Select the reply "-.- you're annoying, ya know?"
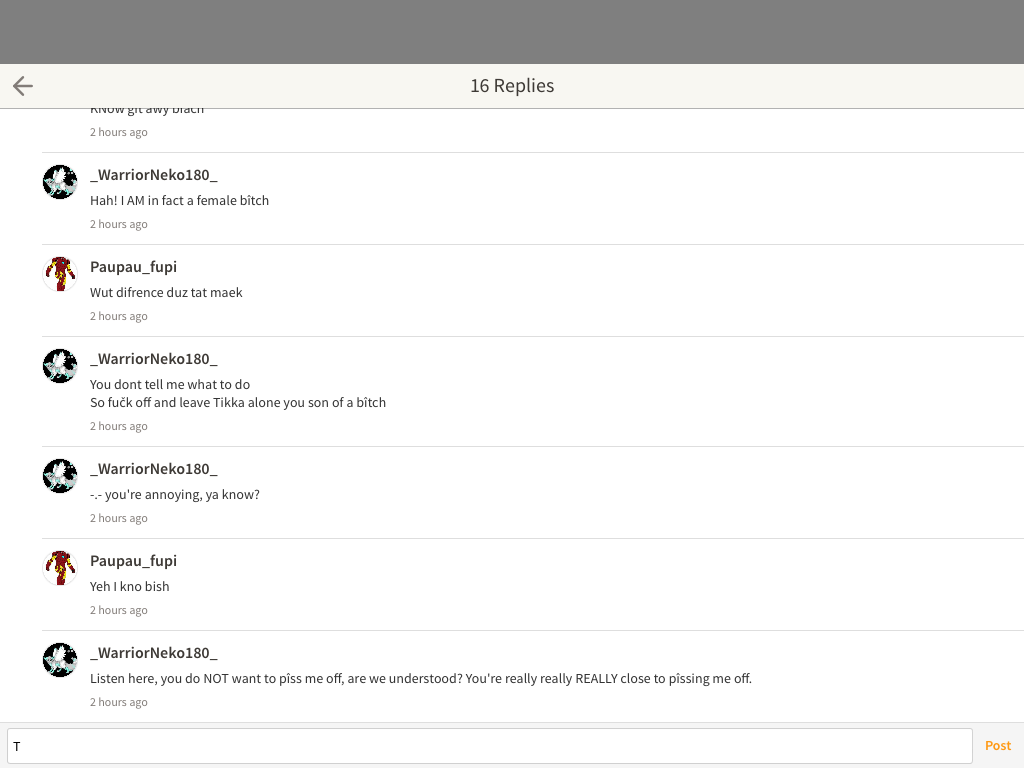 pos(175,495)
